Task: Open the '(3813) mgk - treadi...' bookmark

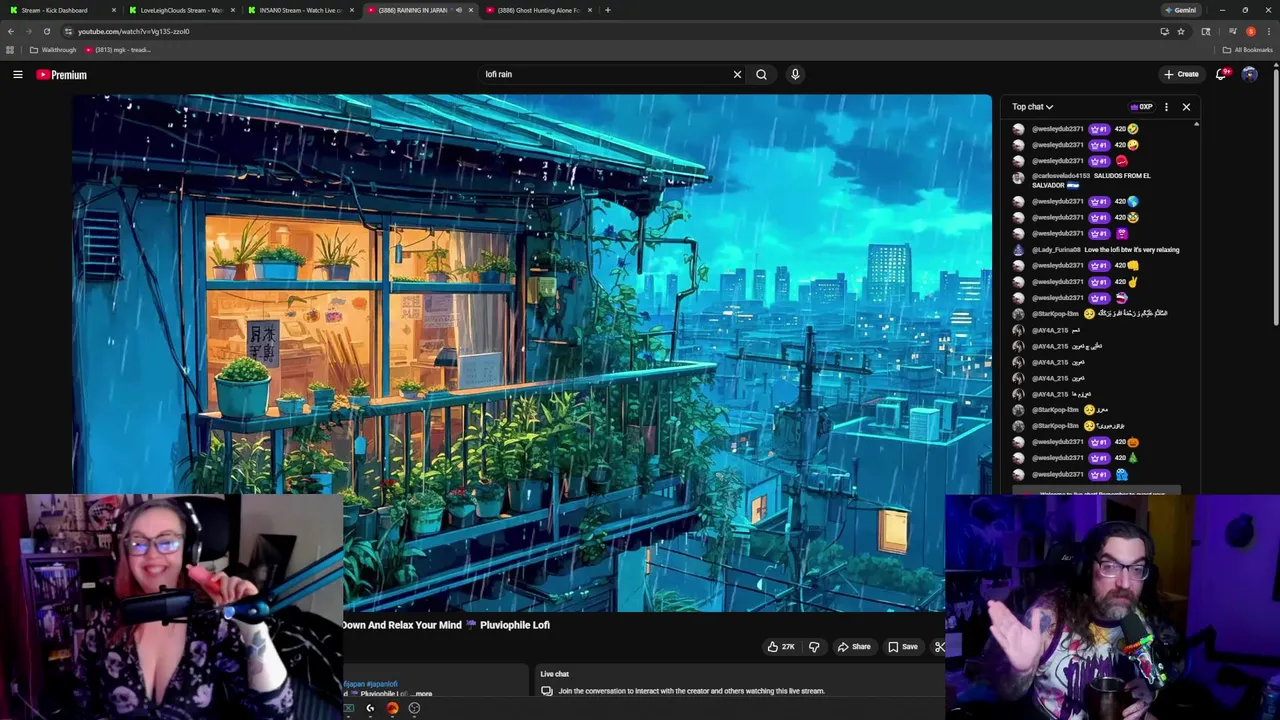Action: [x=117, y=50]
